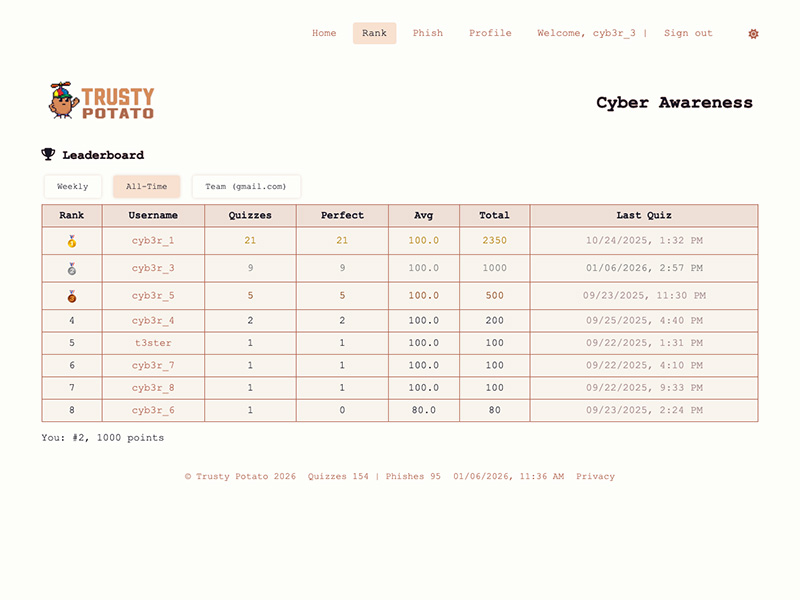Screen dimensions: 800x600
Task: Click the silver medal rank icon
Action: click(x=72, y=269)
